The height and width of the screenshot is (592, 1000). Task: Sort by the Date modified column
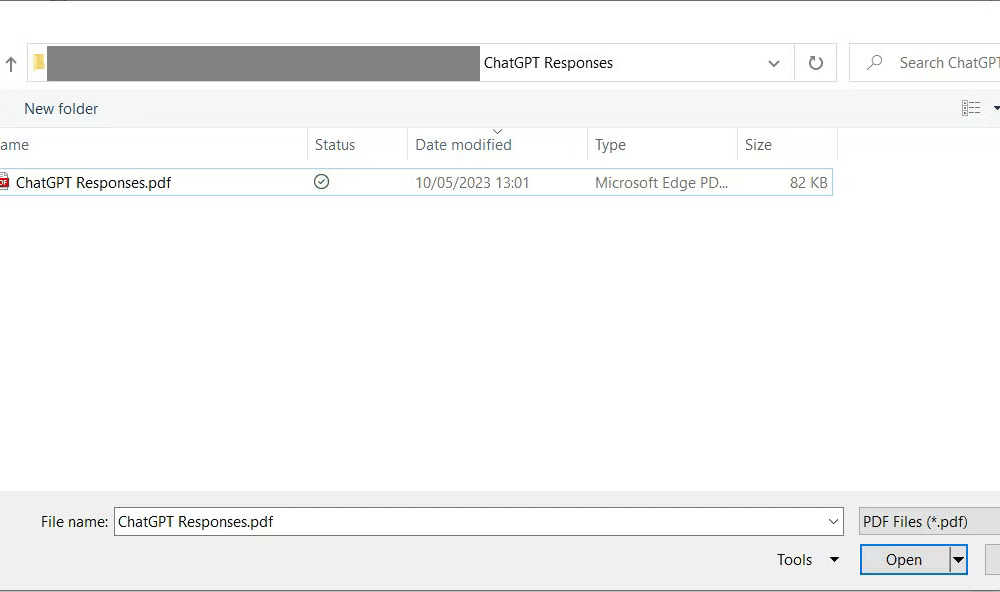tap(497, 144)
